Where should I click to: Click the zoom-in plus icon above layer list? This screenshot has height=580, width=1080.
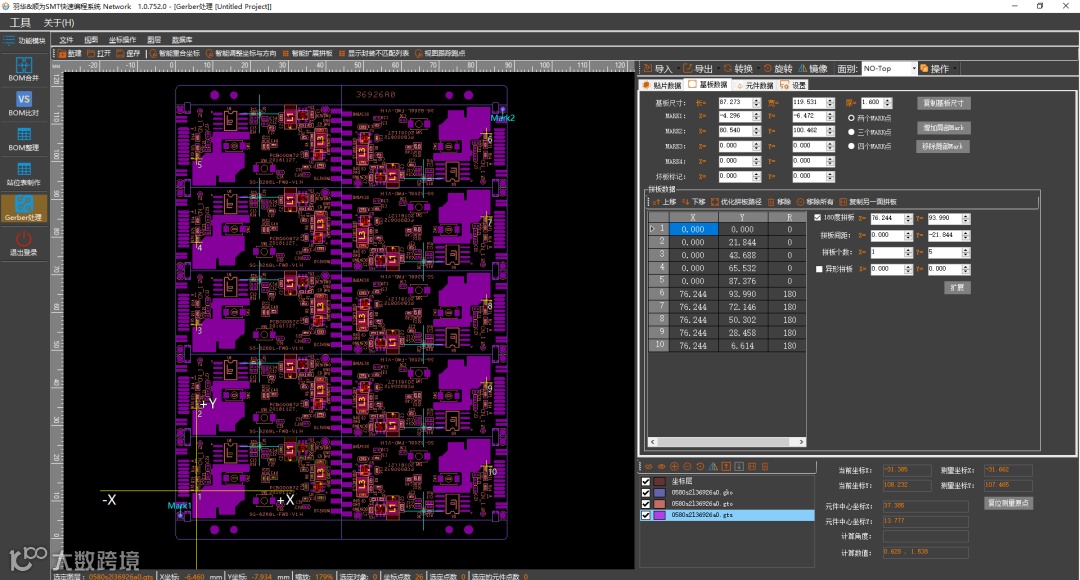pyautogui.click(x=674, y=466)
